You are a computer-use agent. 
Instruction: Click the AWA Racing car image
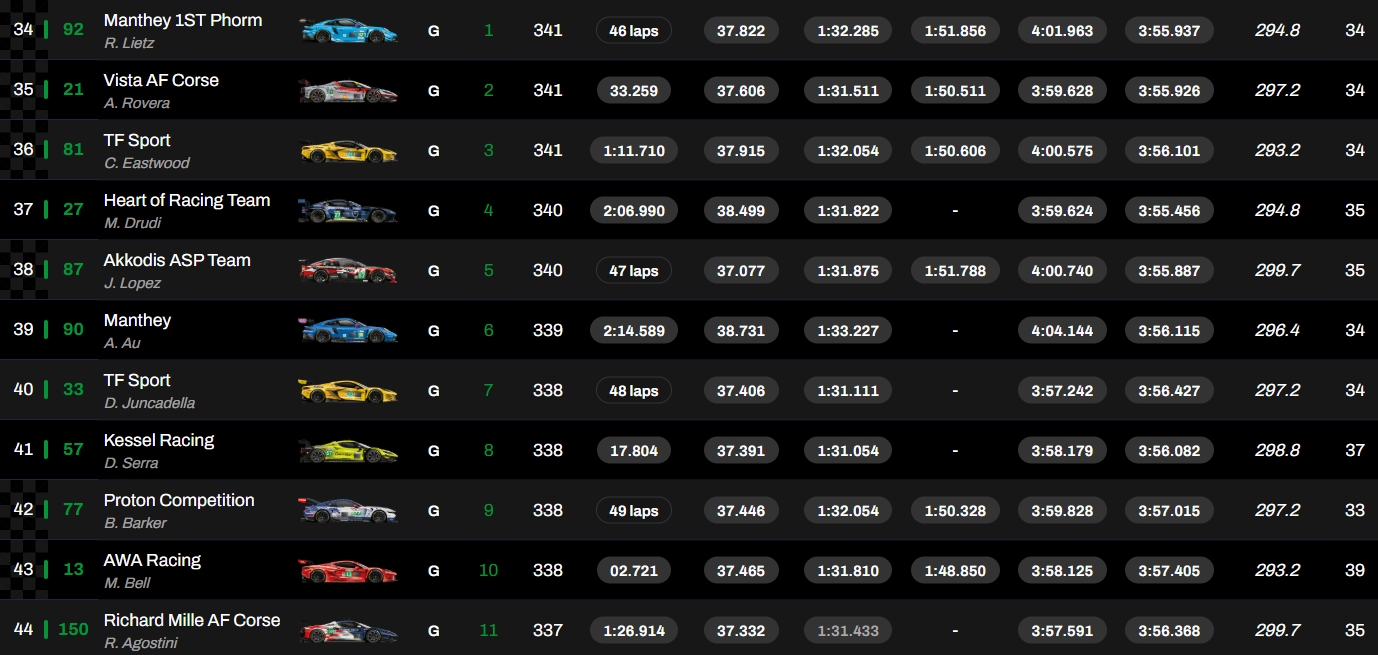tap(348, 571)
